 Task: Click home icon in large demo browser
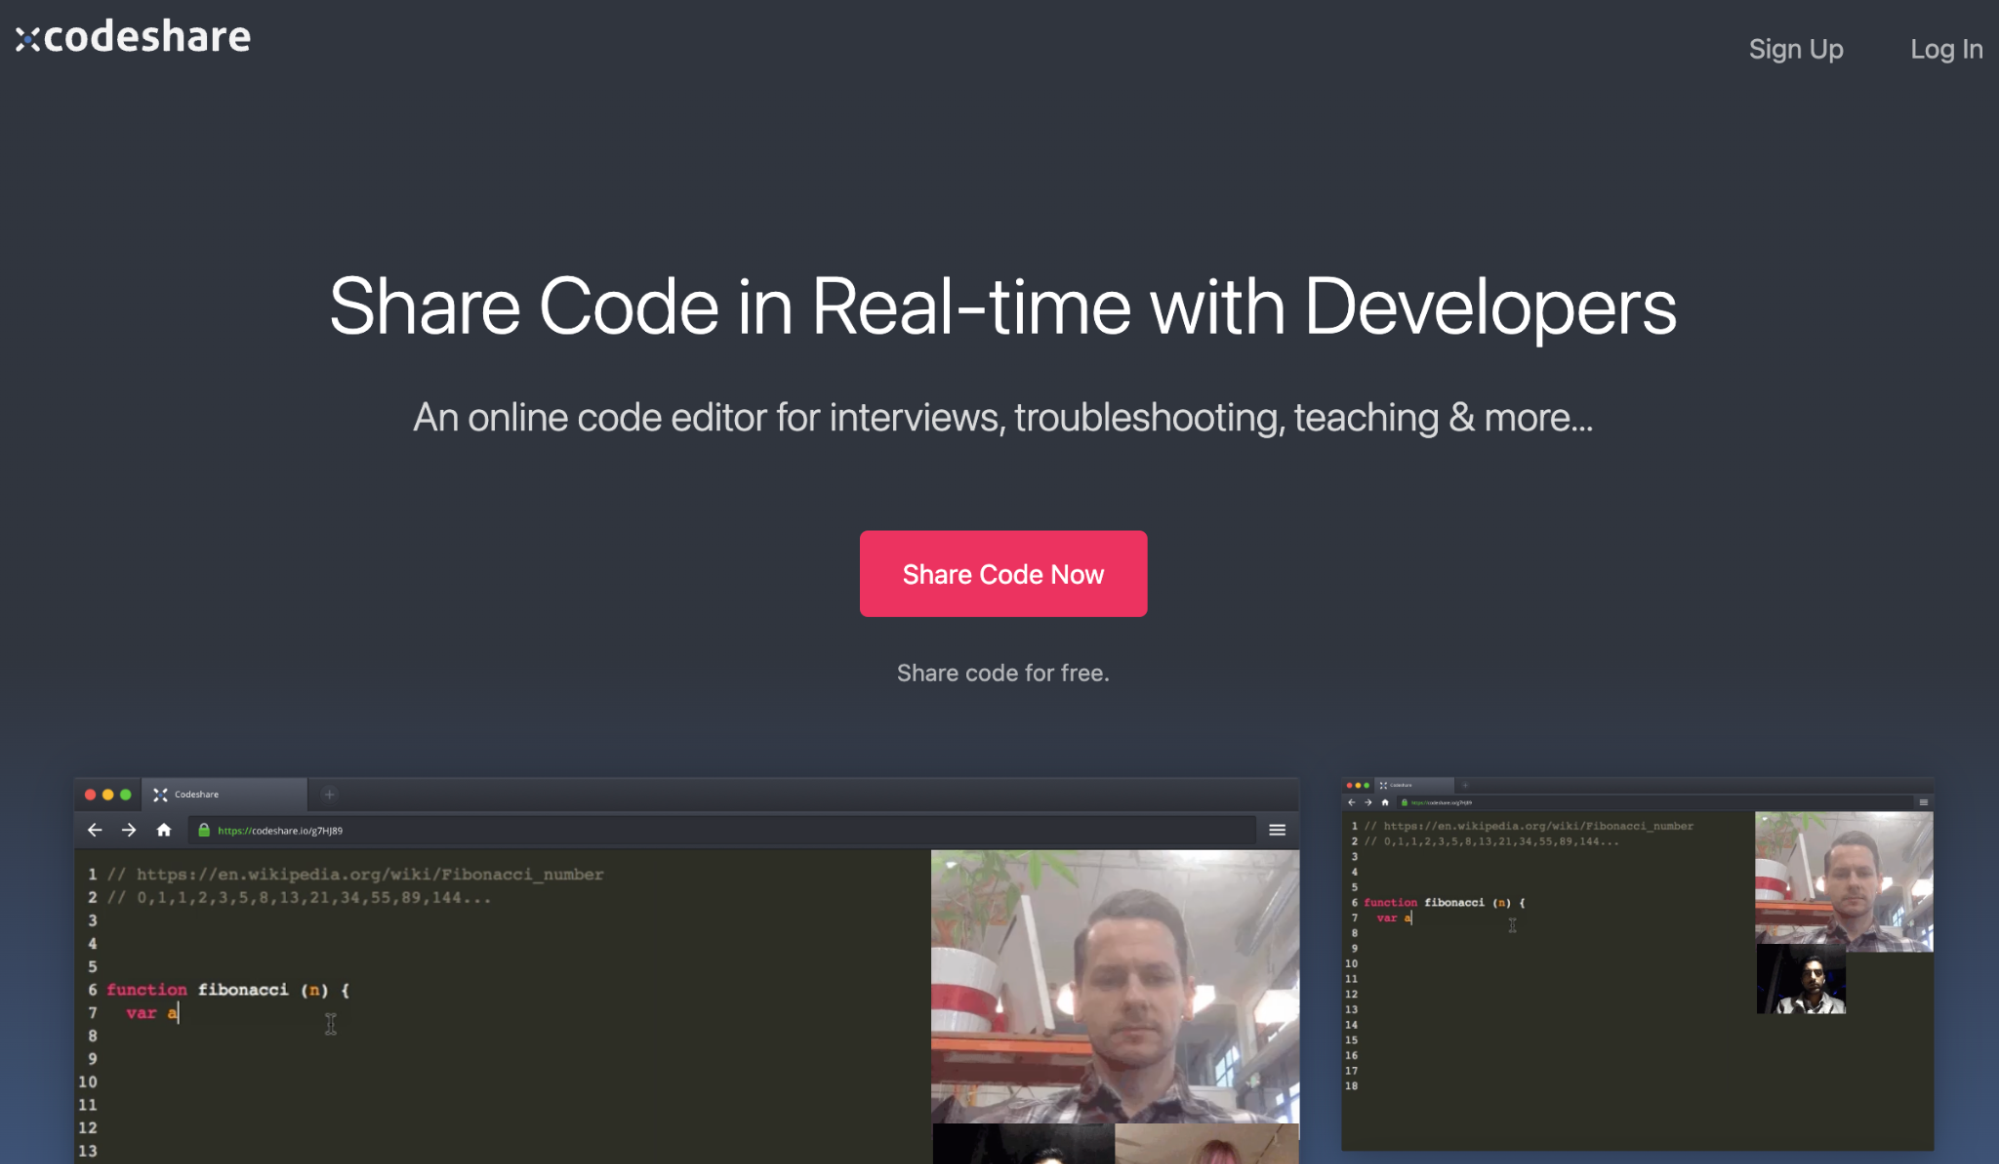[164, 830]
